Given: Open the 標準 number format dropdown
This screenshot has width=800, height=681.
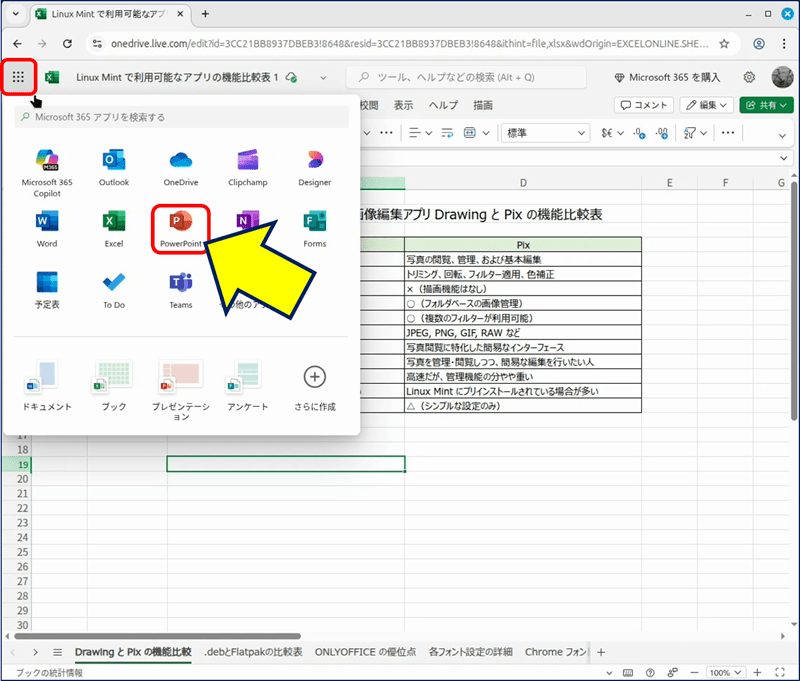Looking at the screenshot, I should click(545, 133).
